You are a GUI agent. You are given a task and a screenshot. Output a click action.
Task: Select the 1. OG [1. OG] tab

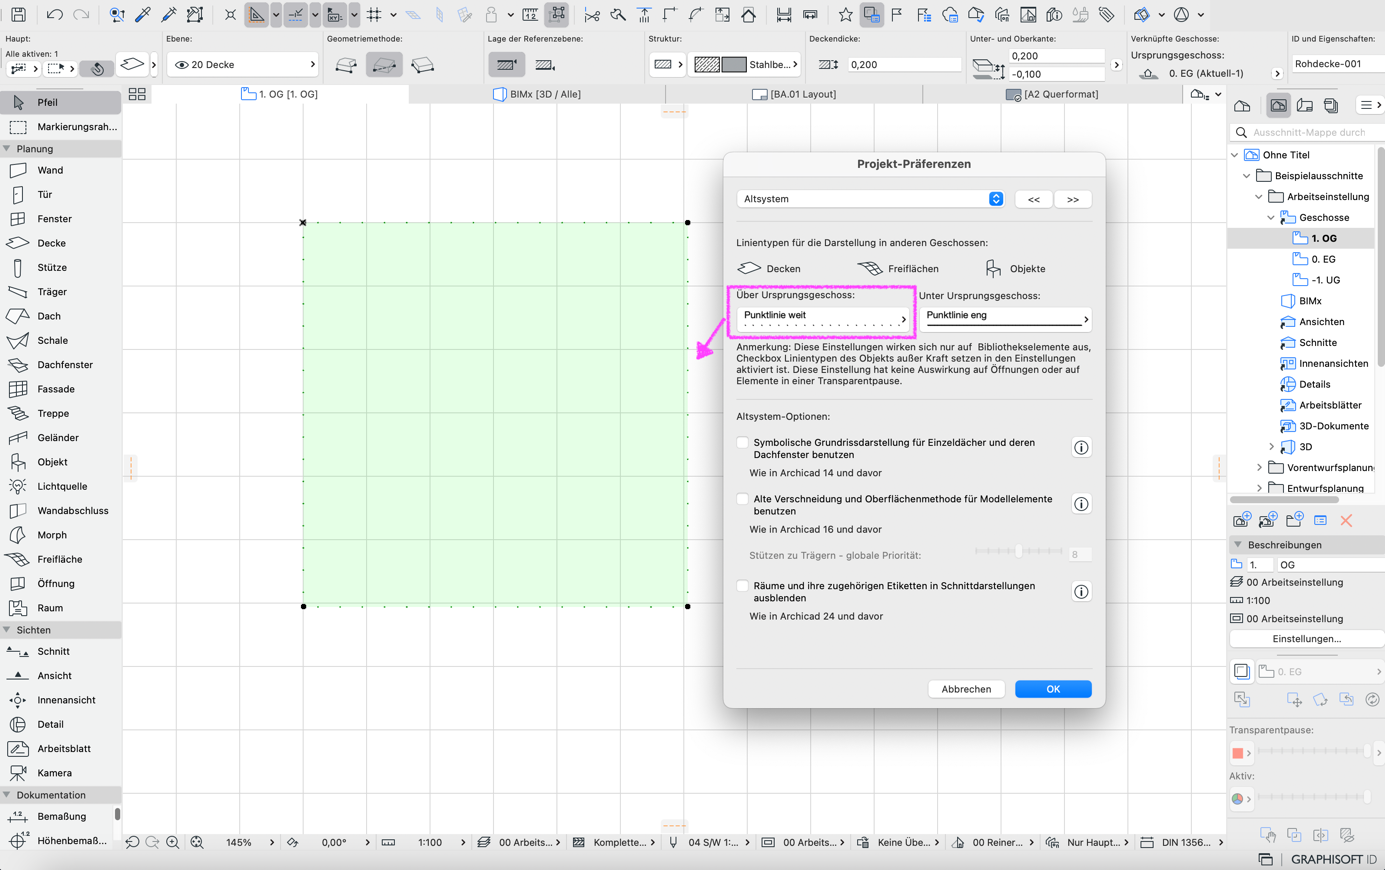pyautogui.click(x=280, y=94)
